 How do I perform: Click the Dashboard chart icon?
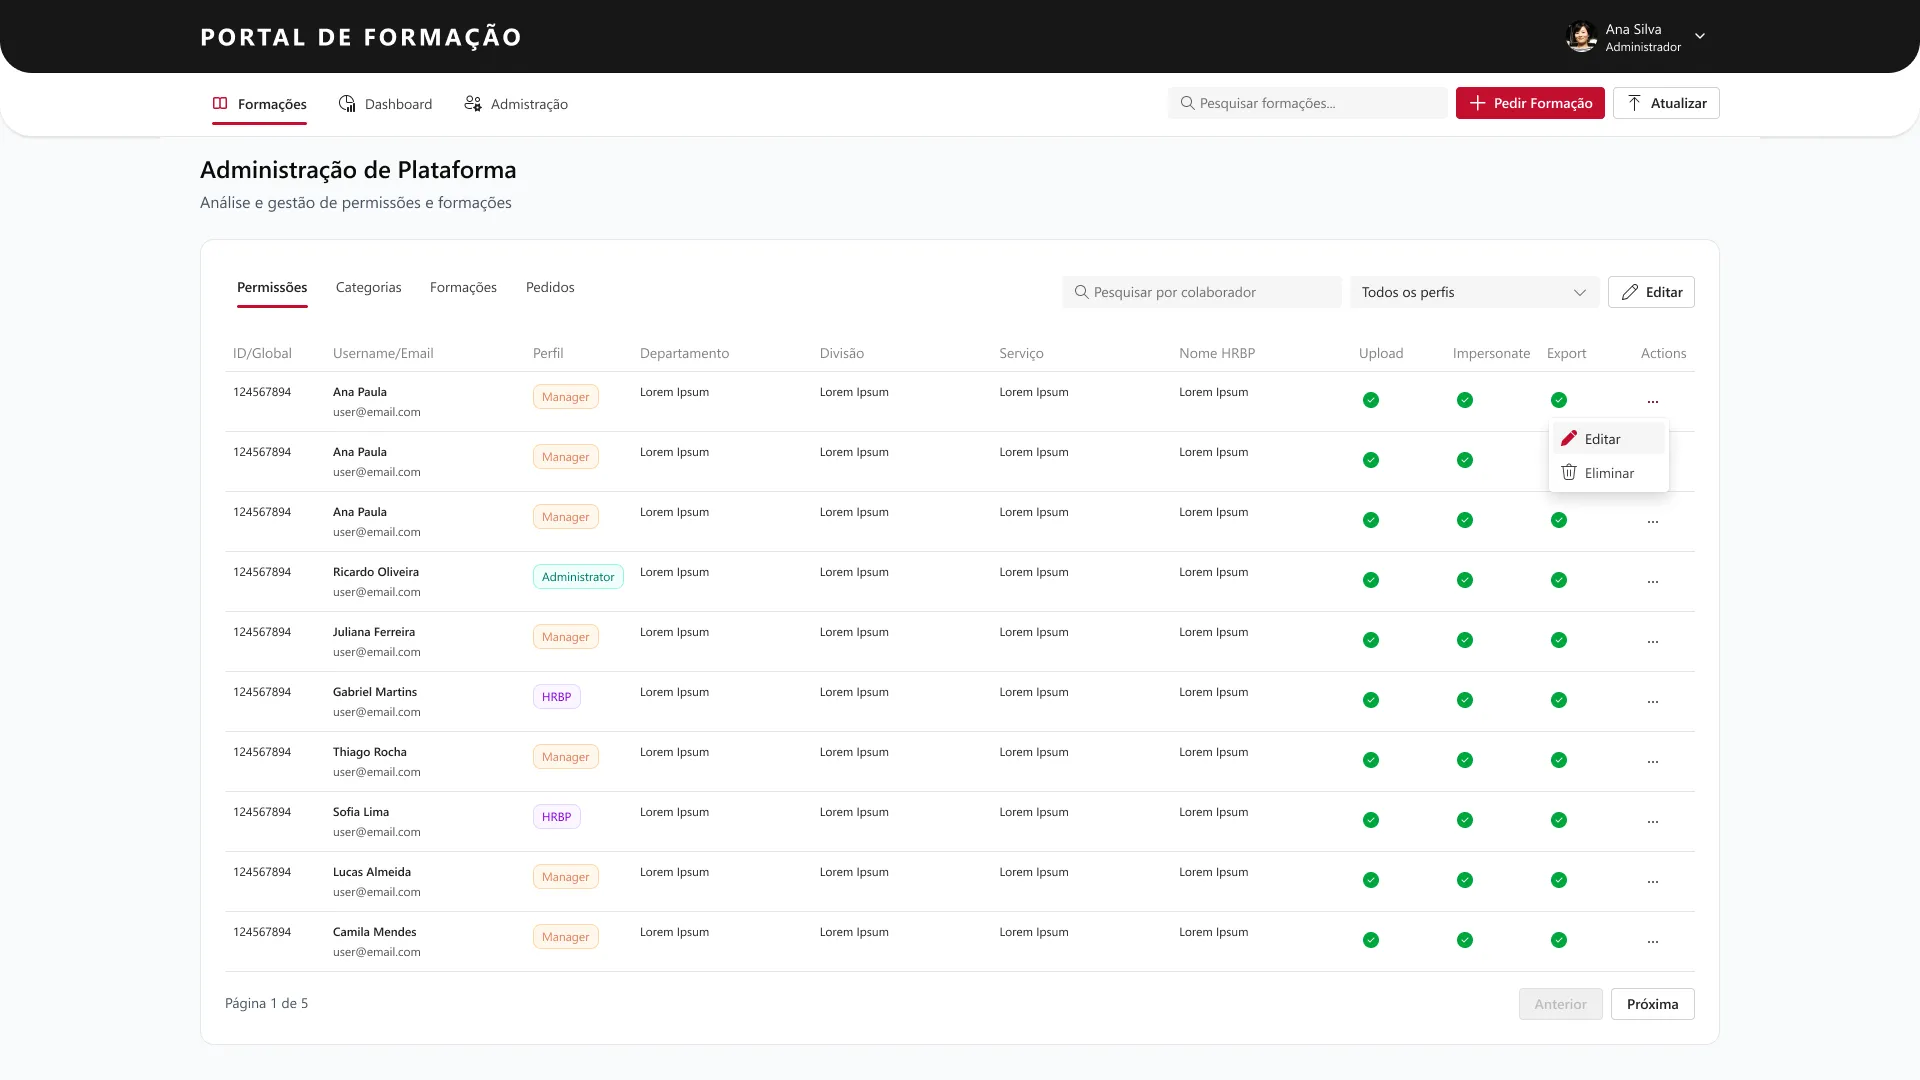click(347, 104)
